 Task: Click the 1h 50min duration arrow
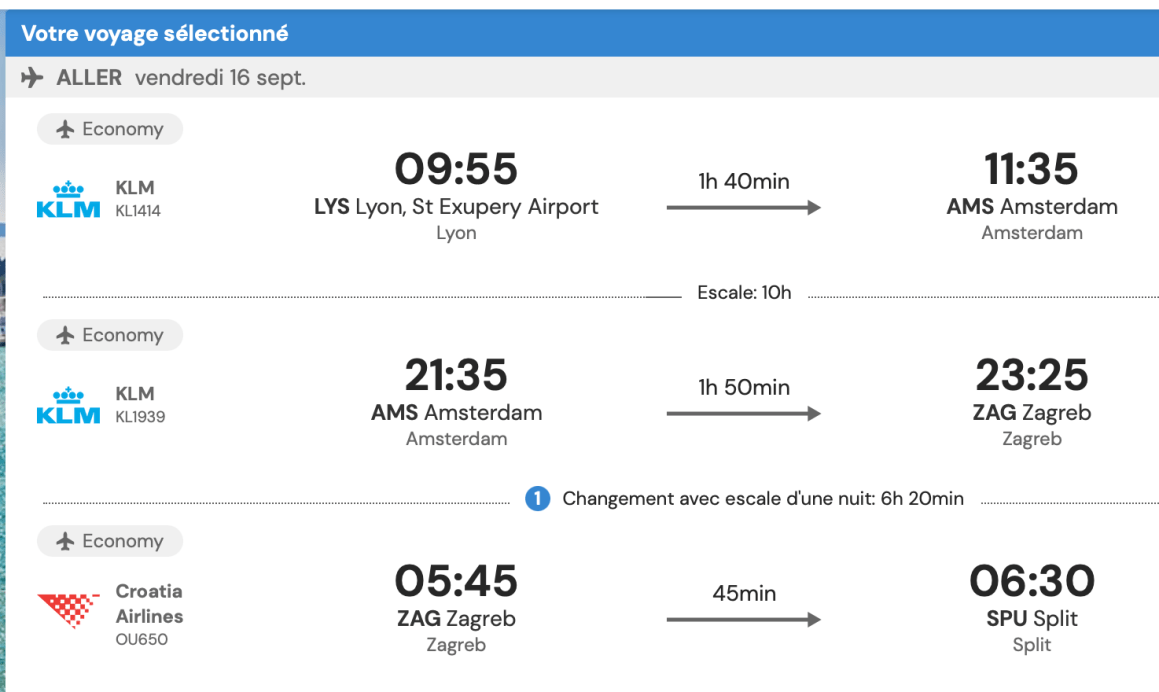point(743,413)
